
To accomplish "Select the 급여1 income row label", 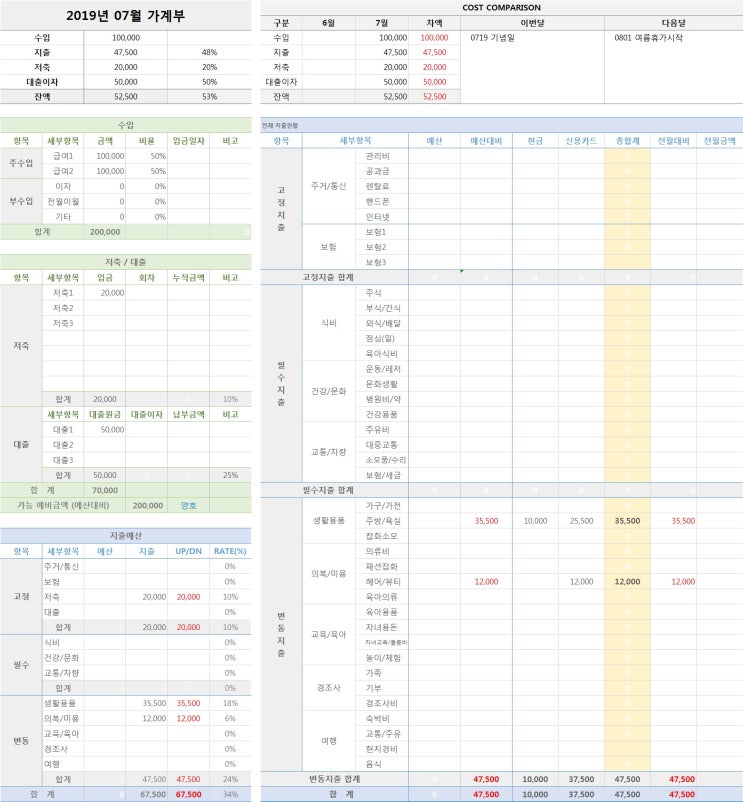I will (x=63, y=156).
